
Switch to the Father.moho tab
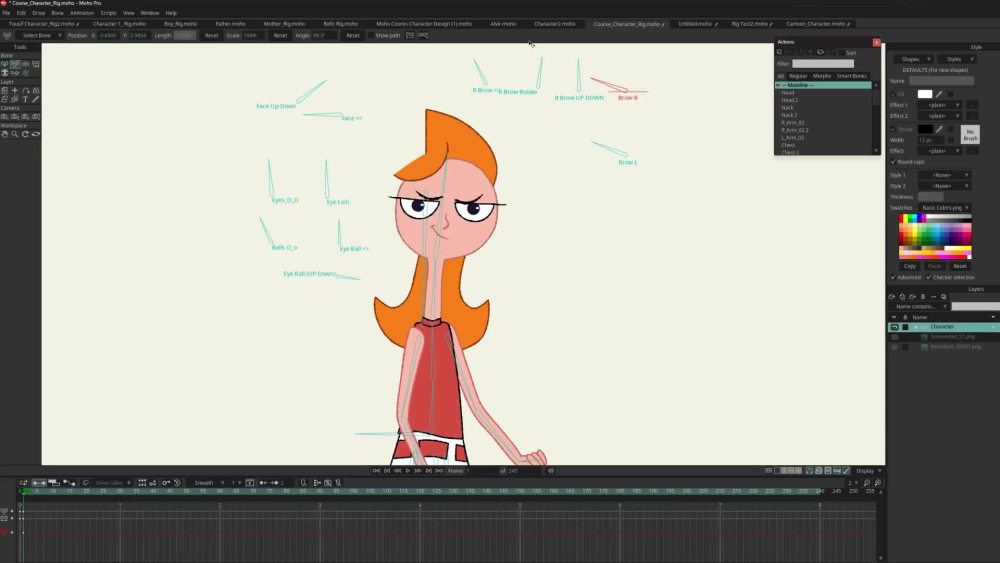[230, 24]
